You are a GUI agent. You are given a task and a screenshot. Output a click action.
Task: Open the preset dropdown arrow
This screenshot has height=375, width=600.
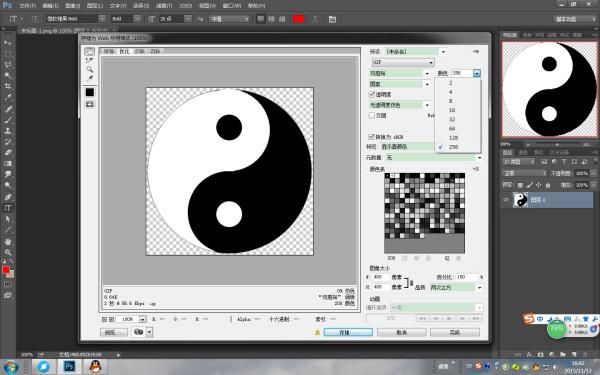click(x=443, y=51)
